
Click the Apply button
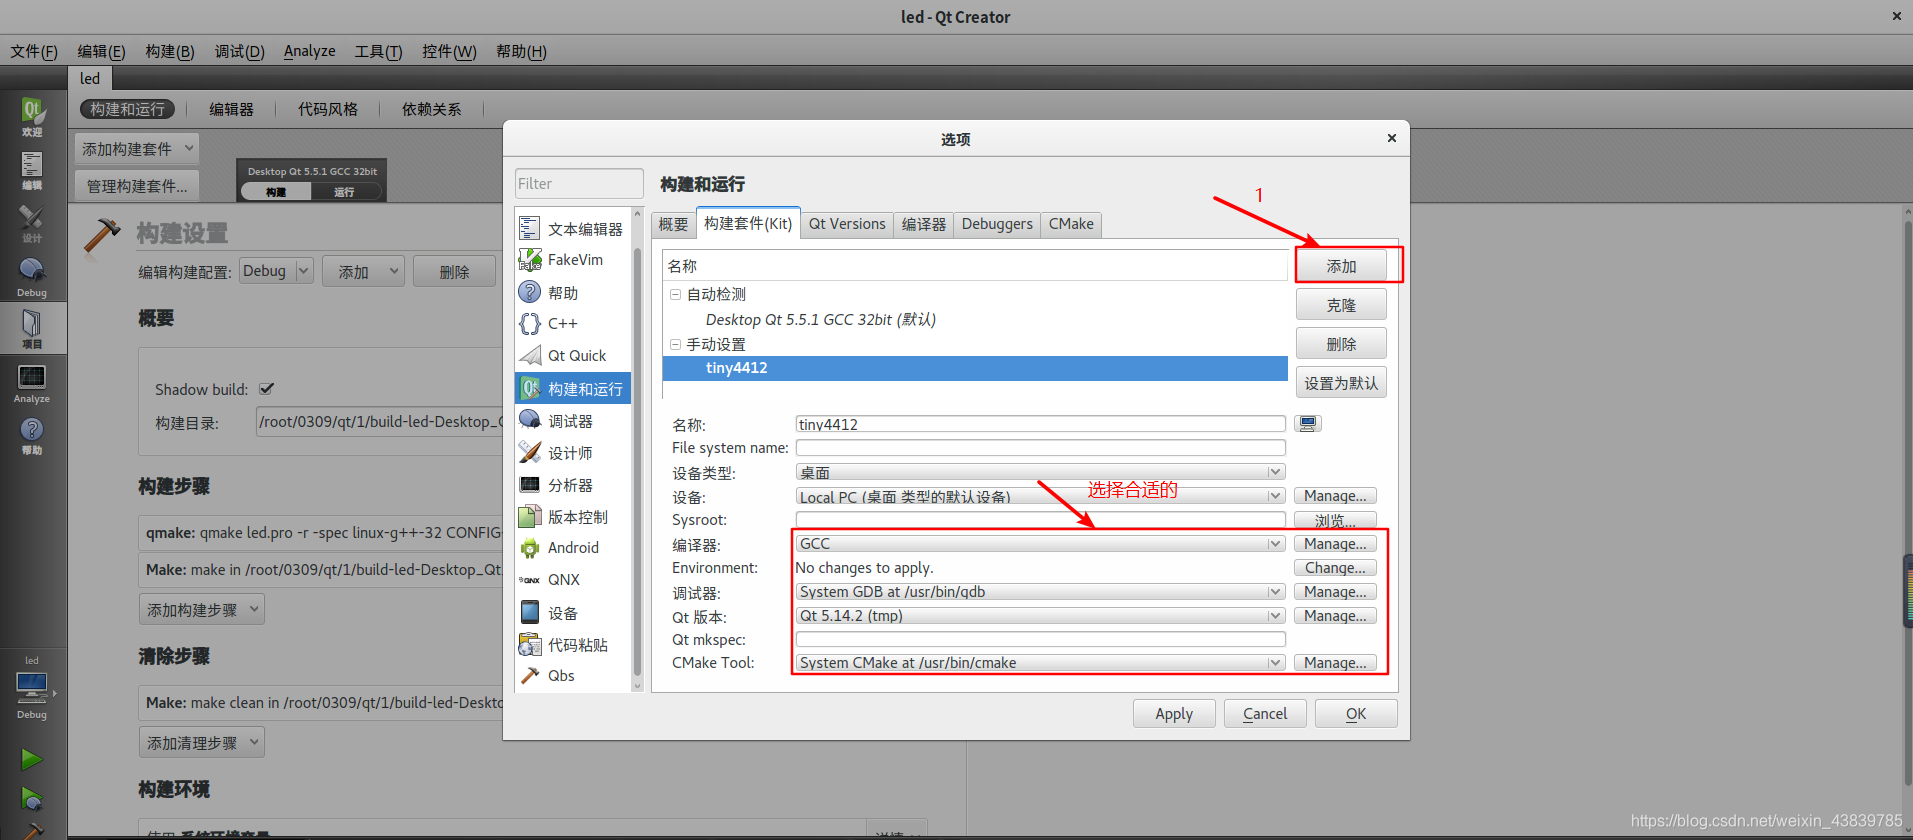(x=1174, y=714)
